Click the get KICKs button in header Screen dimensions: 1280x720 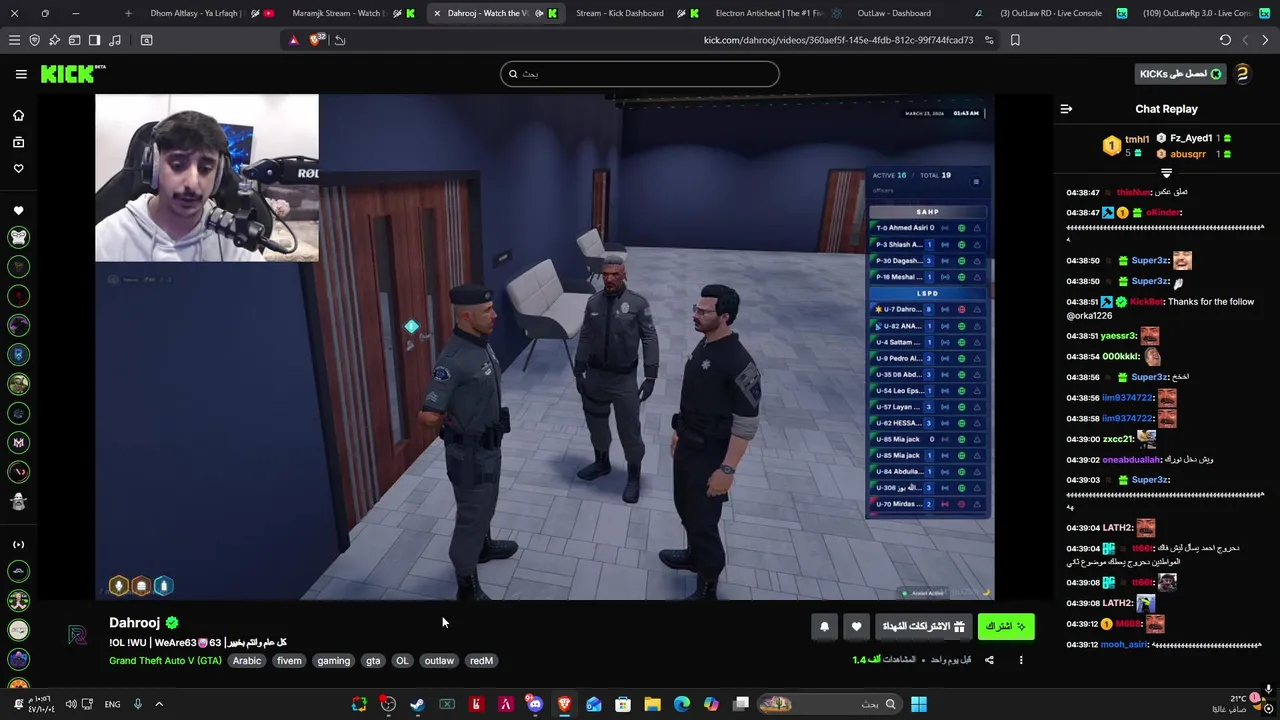[x=1181, y=74]
